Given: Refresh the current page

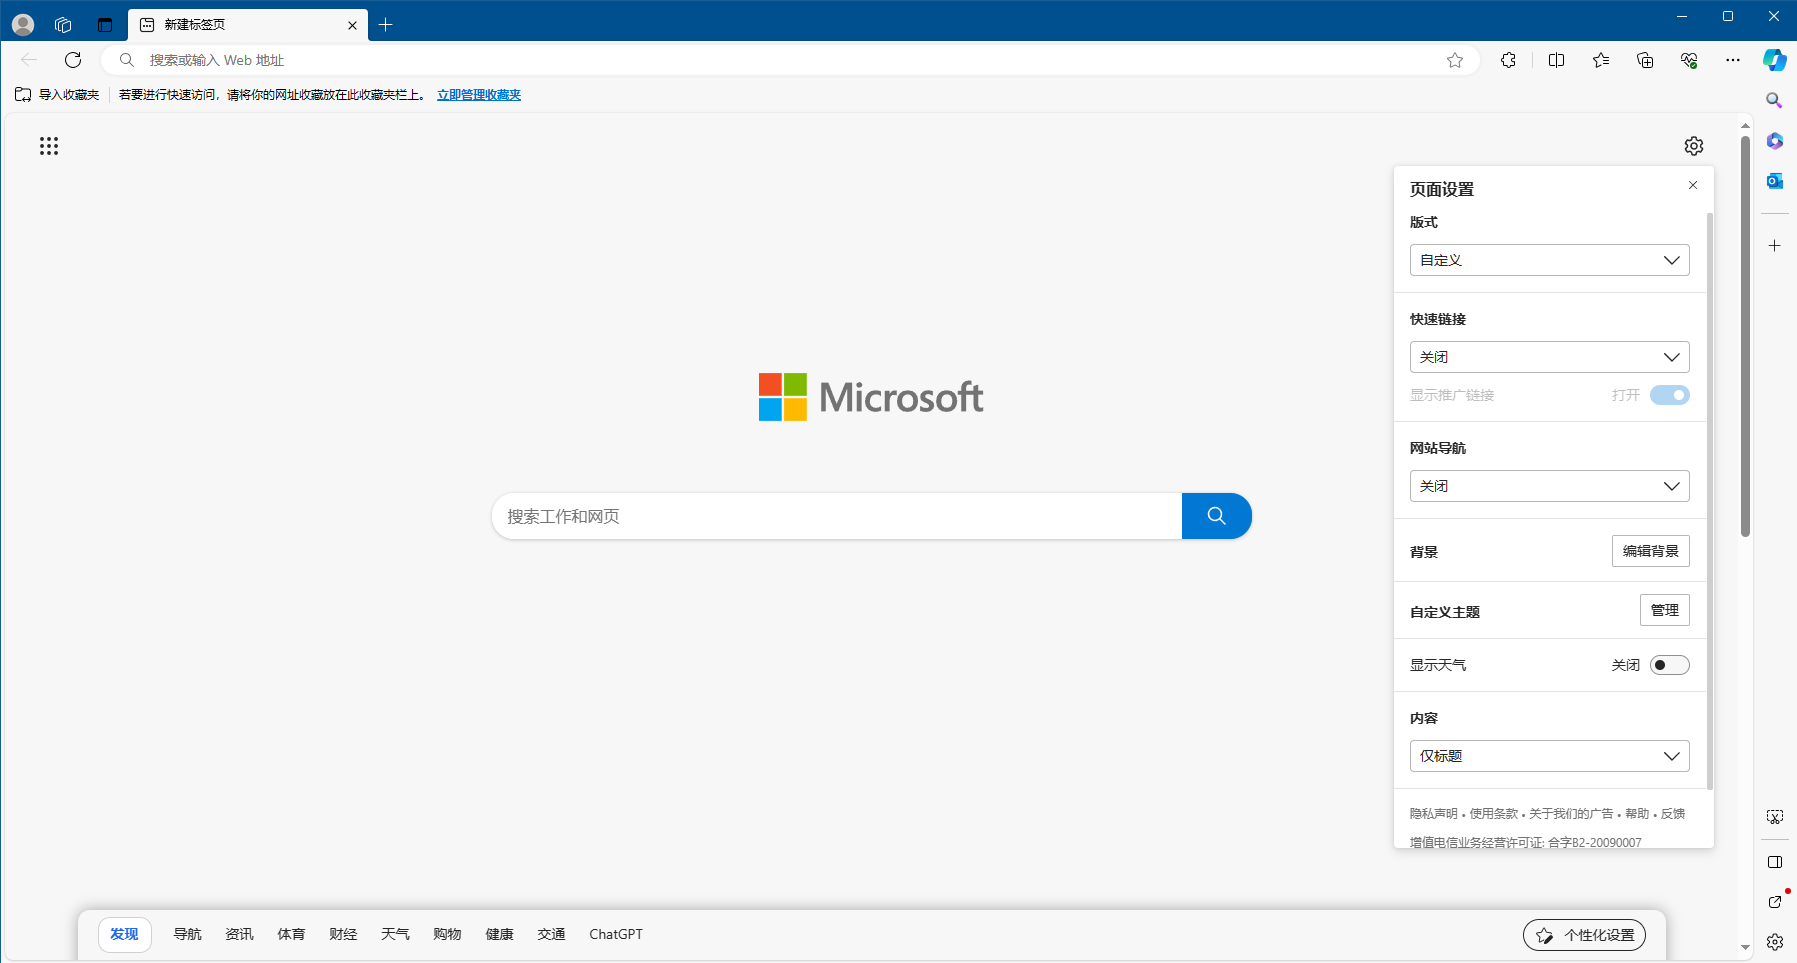Looking at the screenshot, I should 73,60.
